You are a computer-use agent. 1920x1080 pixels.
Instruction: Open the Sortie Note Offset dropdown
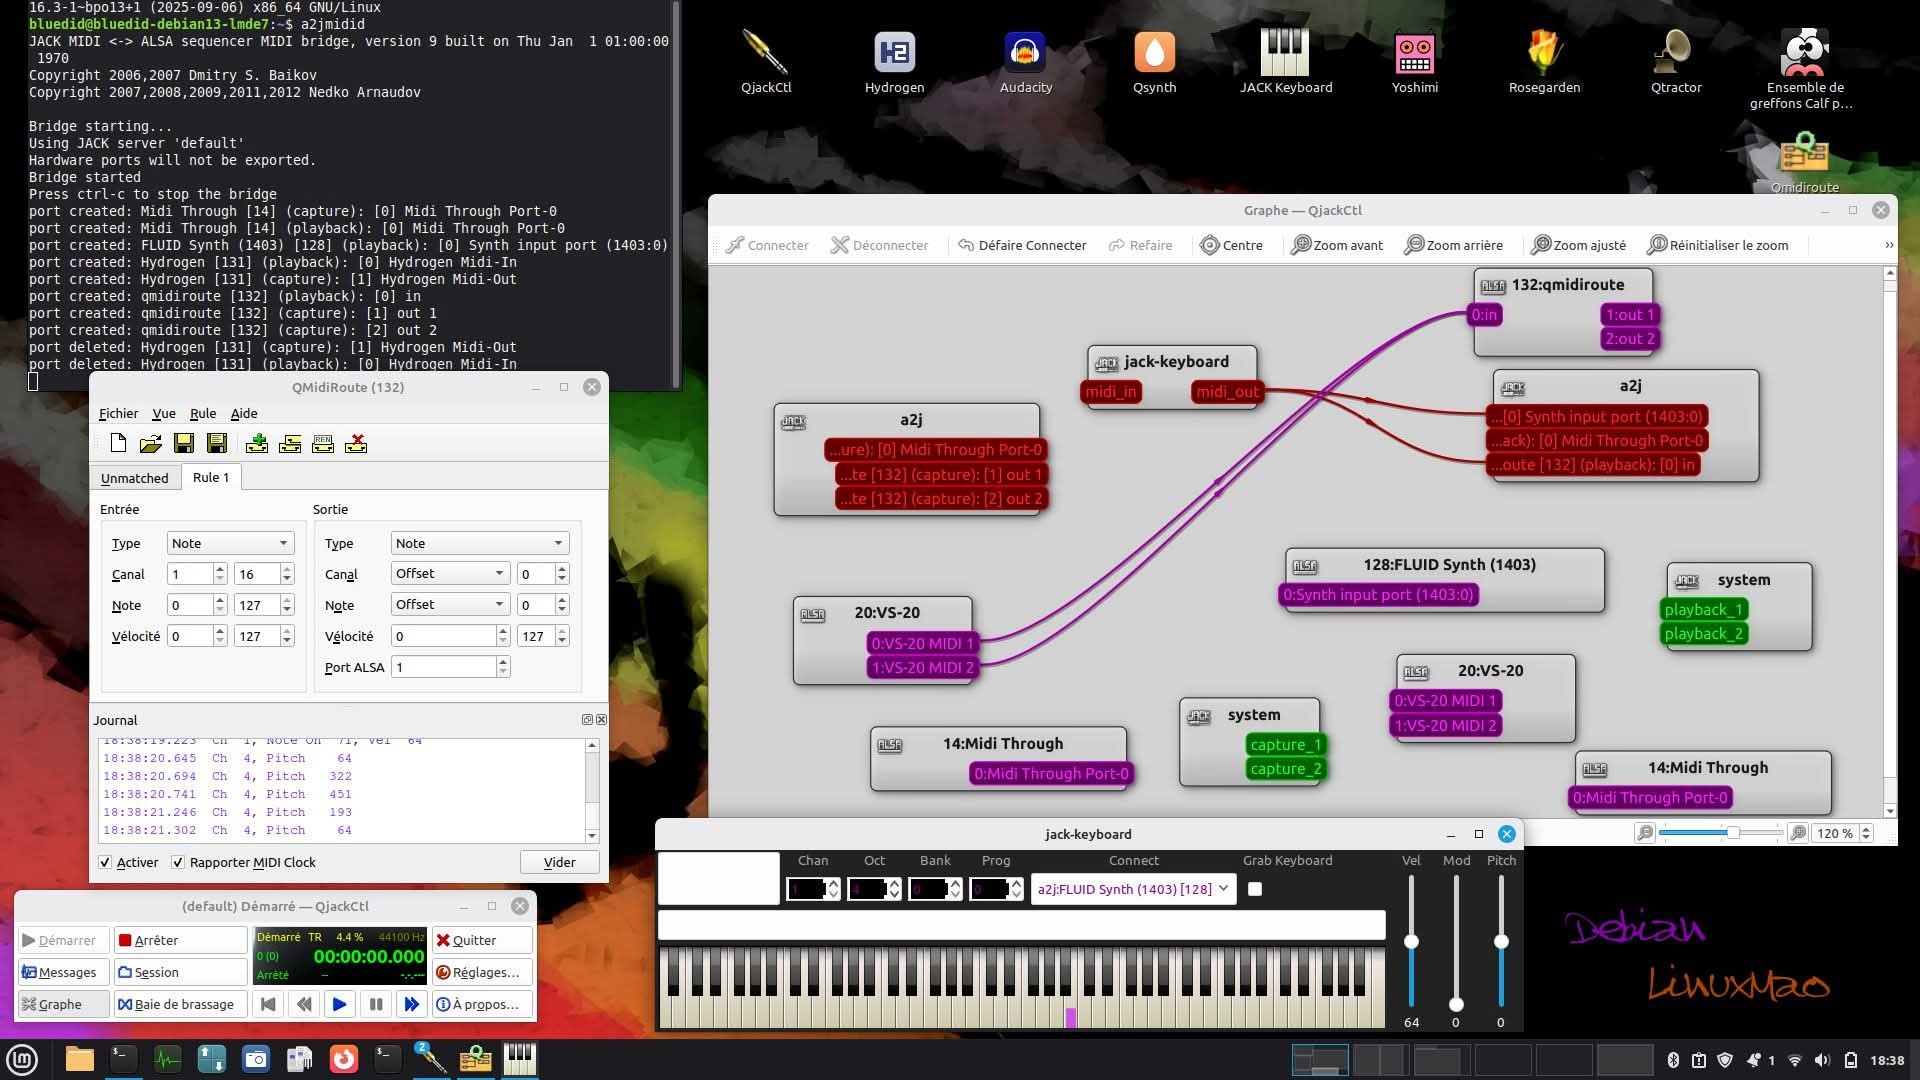click(450, 604)
